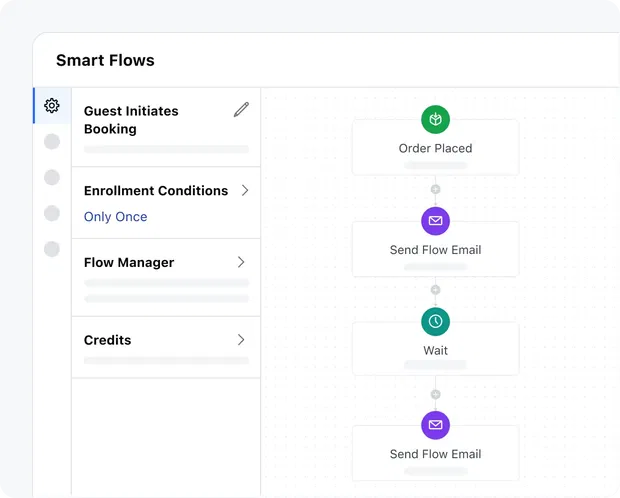Click the last Send Flow Email label

(x=435, y=454)
